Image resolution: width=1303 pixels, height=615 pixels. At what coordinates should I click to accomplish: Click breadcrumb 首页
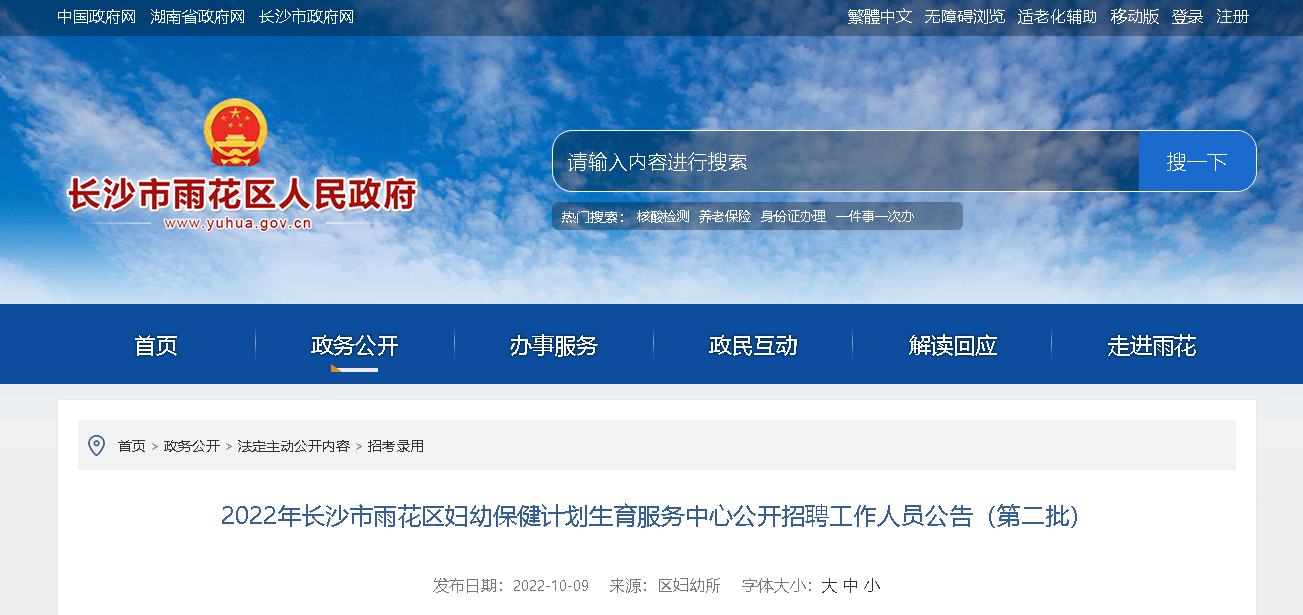(131, 446)
